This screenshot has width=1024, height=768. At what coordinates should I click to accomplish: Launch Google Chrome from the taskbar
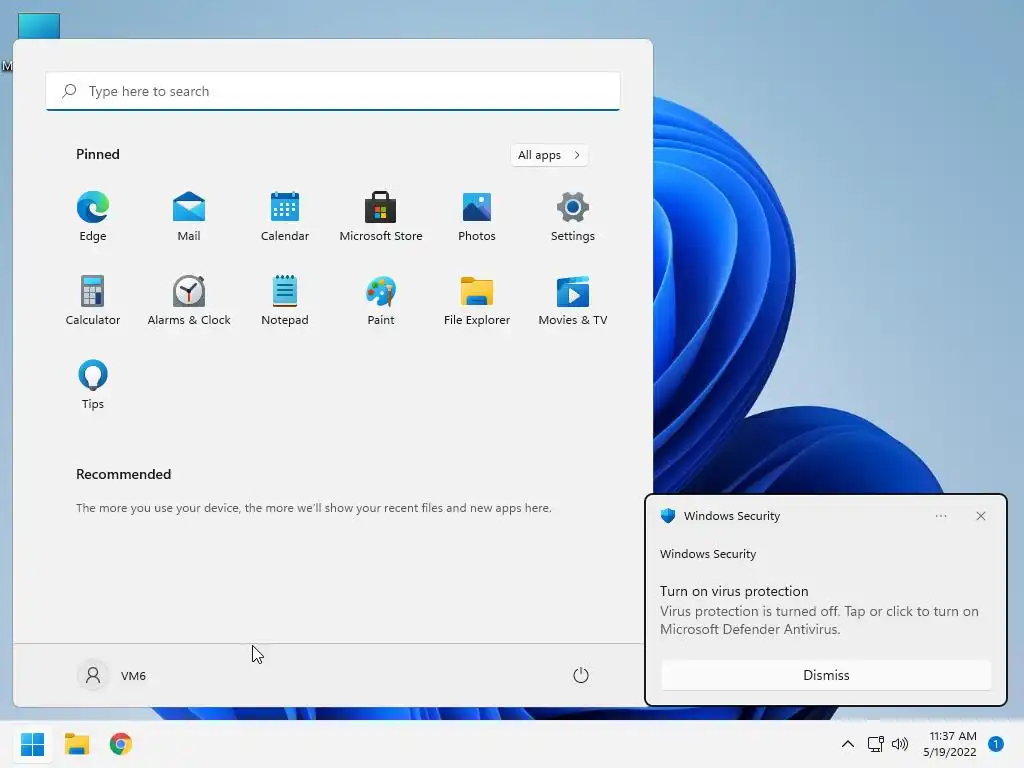(121, 744)
